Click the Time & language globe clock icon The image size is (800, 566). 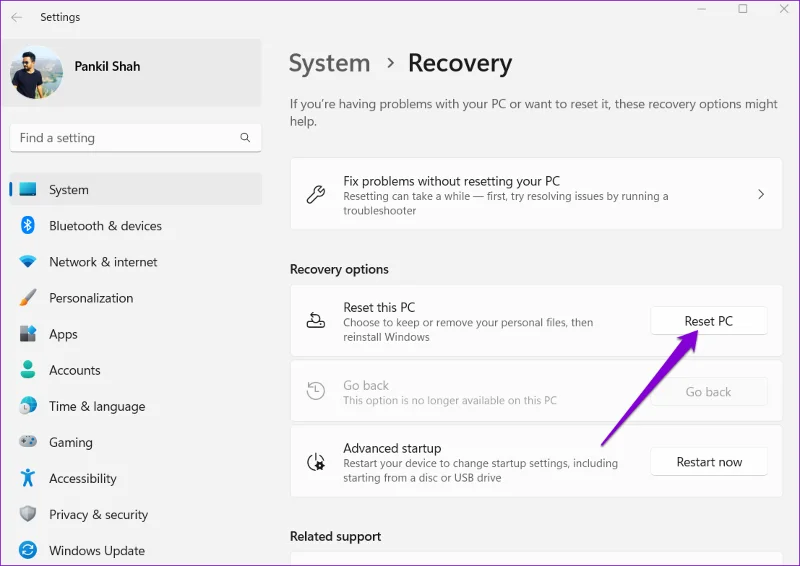point(28,406)
